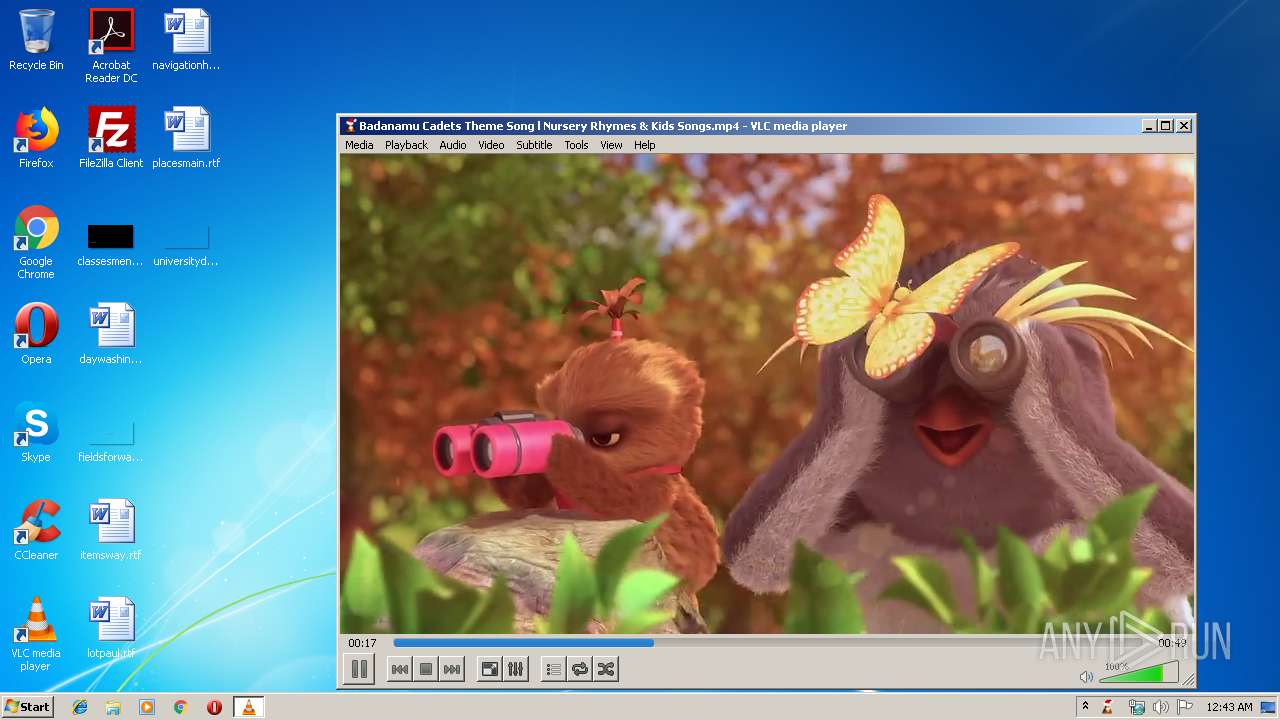Click the VLC cone tray icon

[1108, 707]
